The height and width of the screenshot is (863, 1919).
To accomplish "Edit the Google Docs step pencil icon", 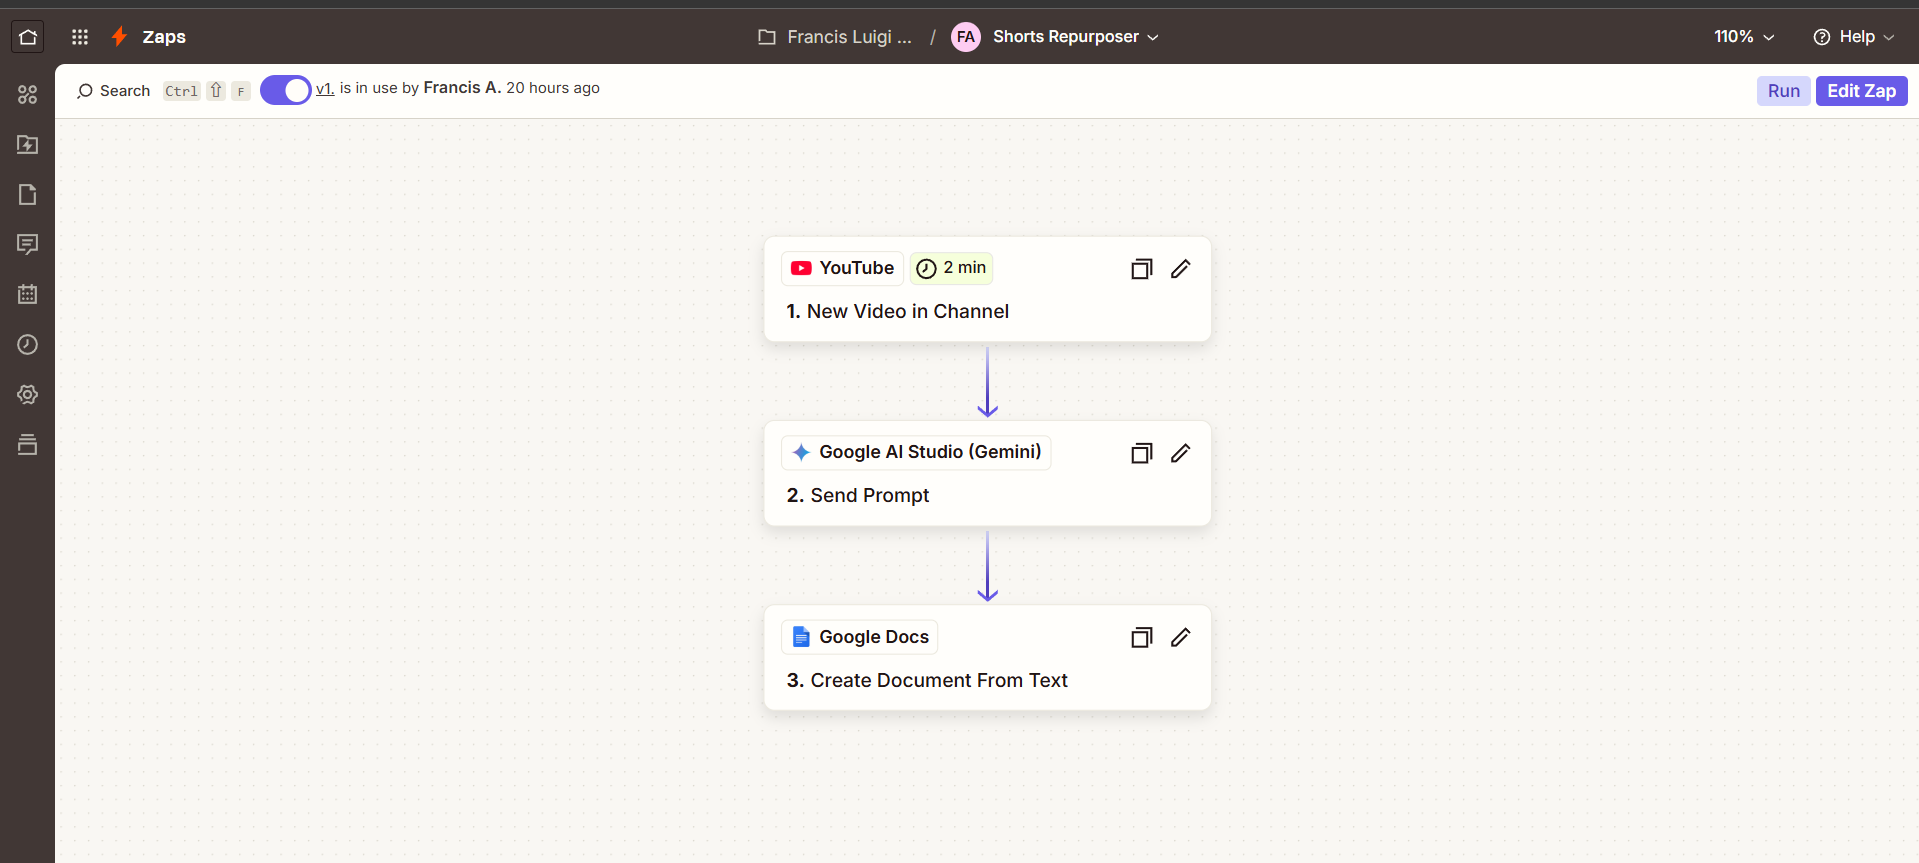I will click(x=1181, y=637).
